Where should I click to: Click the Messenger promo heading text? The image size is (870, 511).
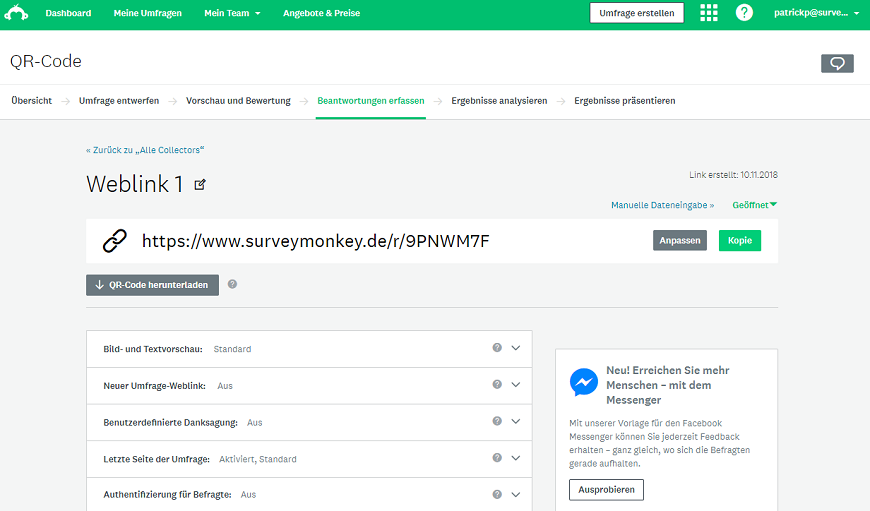667,385
